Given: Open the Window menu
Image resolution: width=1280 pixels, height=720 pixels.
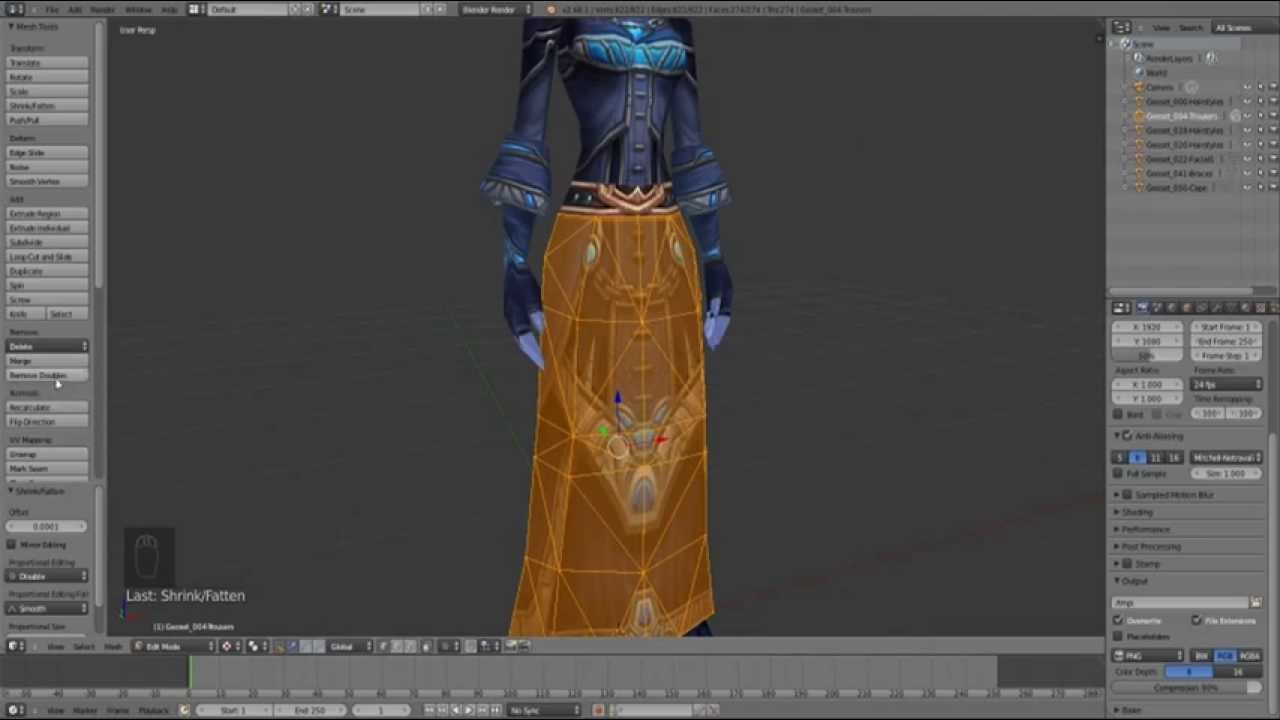Looking at the screenshot, I should pyautogui.click(x=138, y=9).
